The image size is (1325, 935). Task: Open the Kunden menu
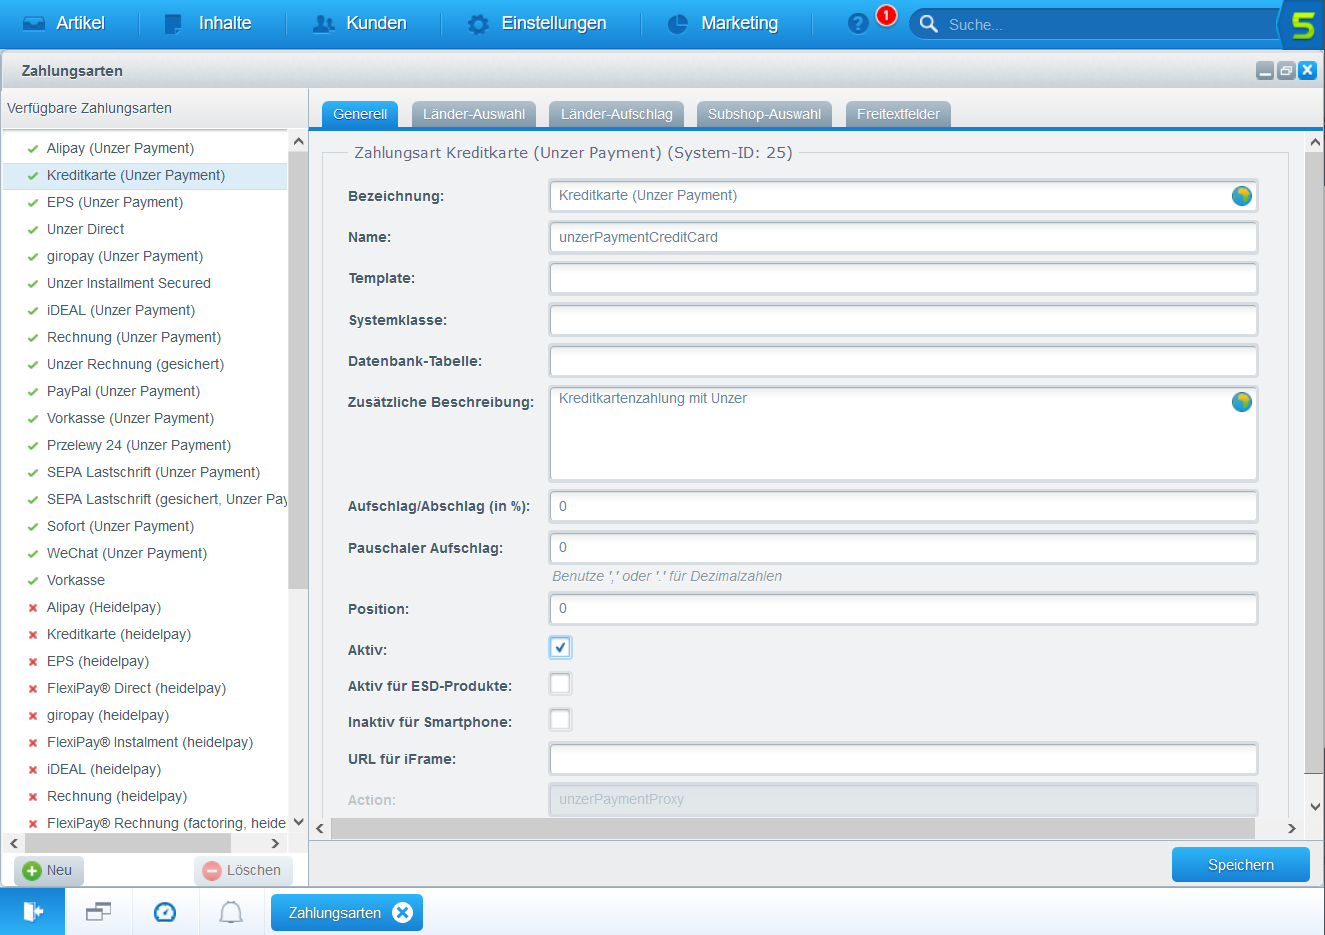[359, 23]
